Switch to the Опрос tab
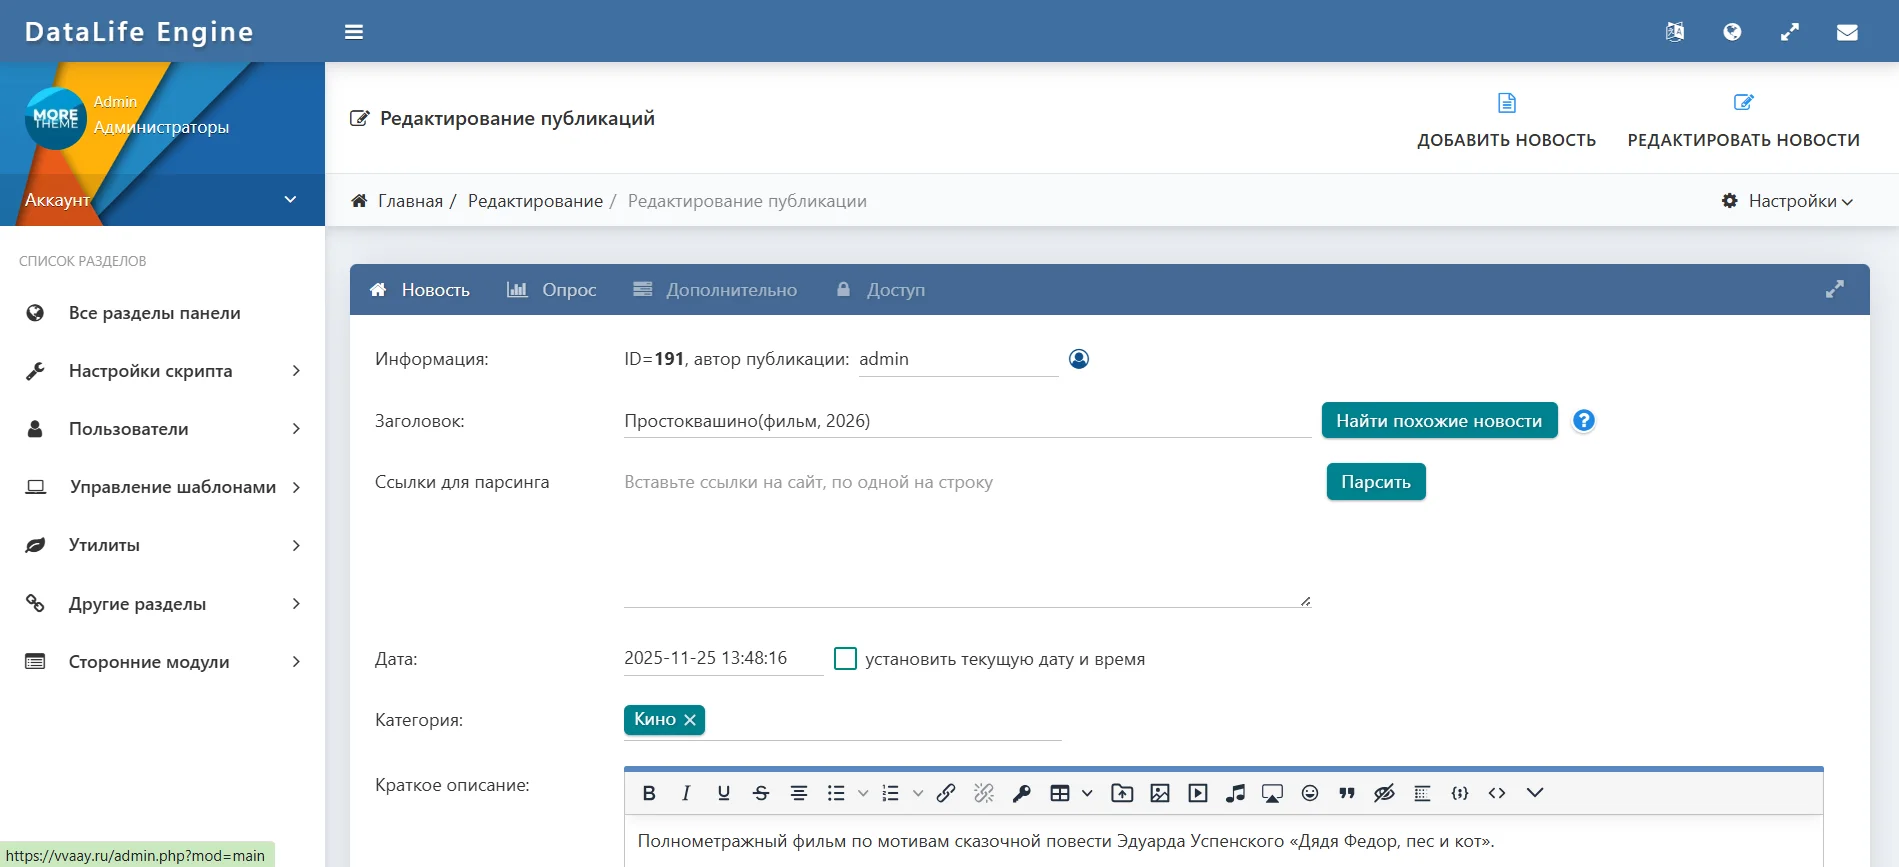This screenshot has height=867, width=1899. [552, 290]
